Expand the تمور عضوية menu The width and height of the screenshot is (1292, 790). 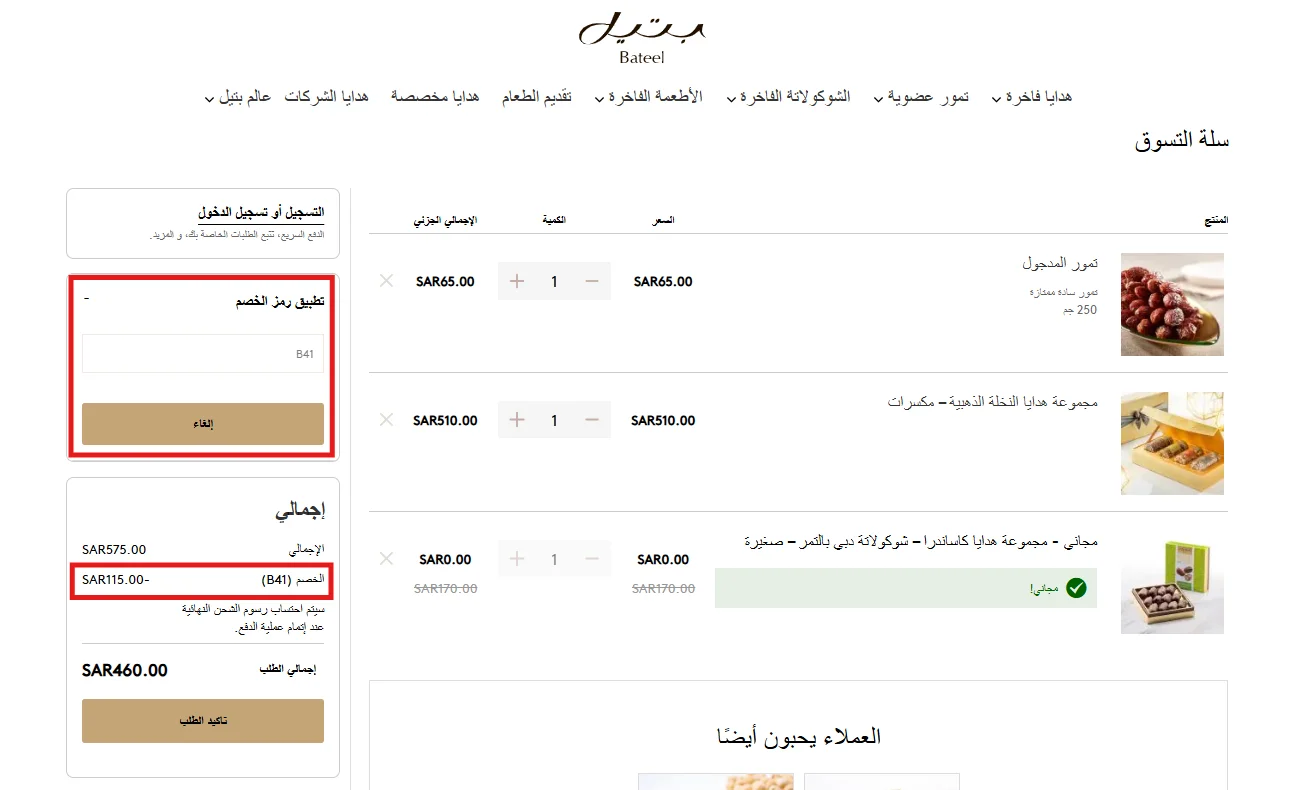click(x=920, y=97)
